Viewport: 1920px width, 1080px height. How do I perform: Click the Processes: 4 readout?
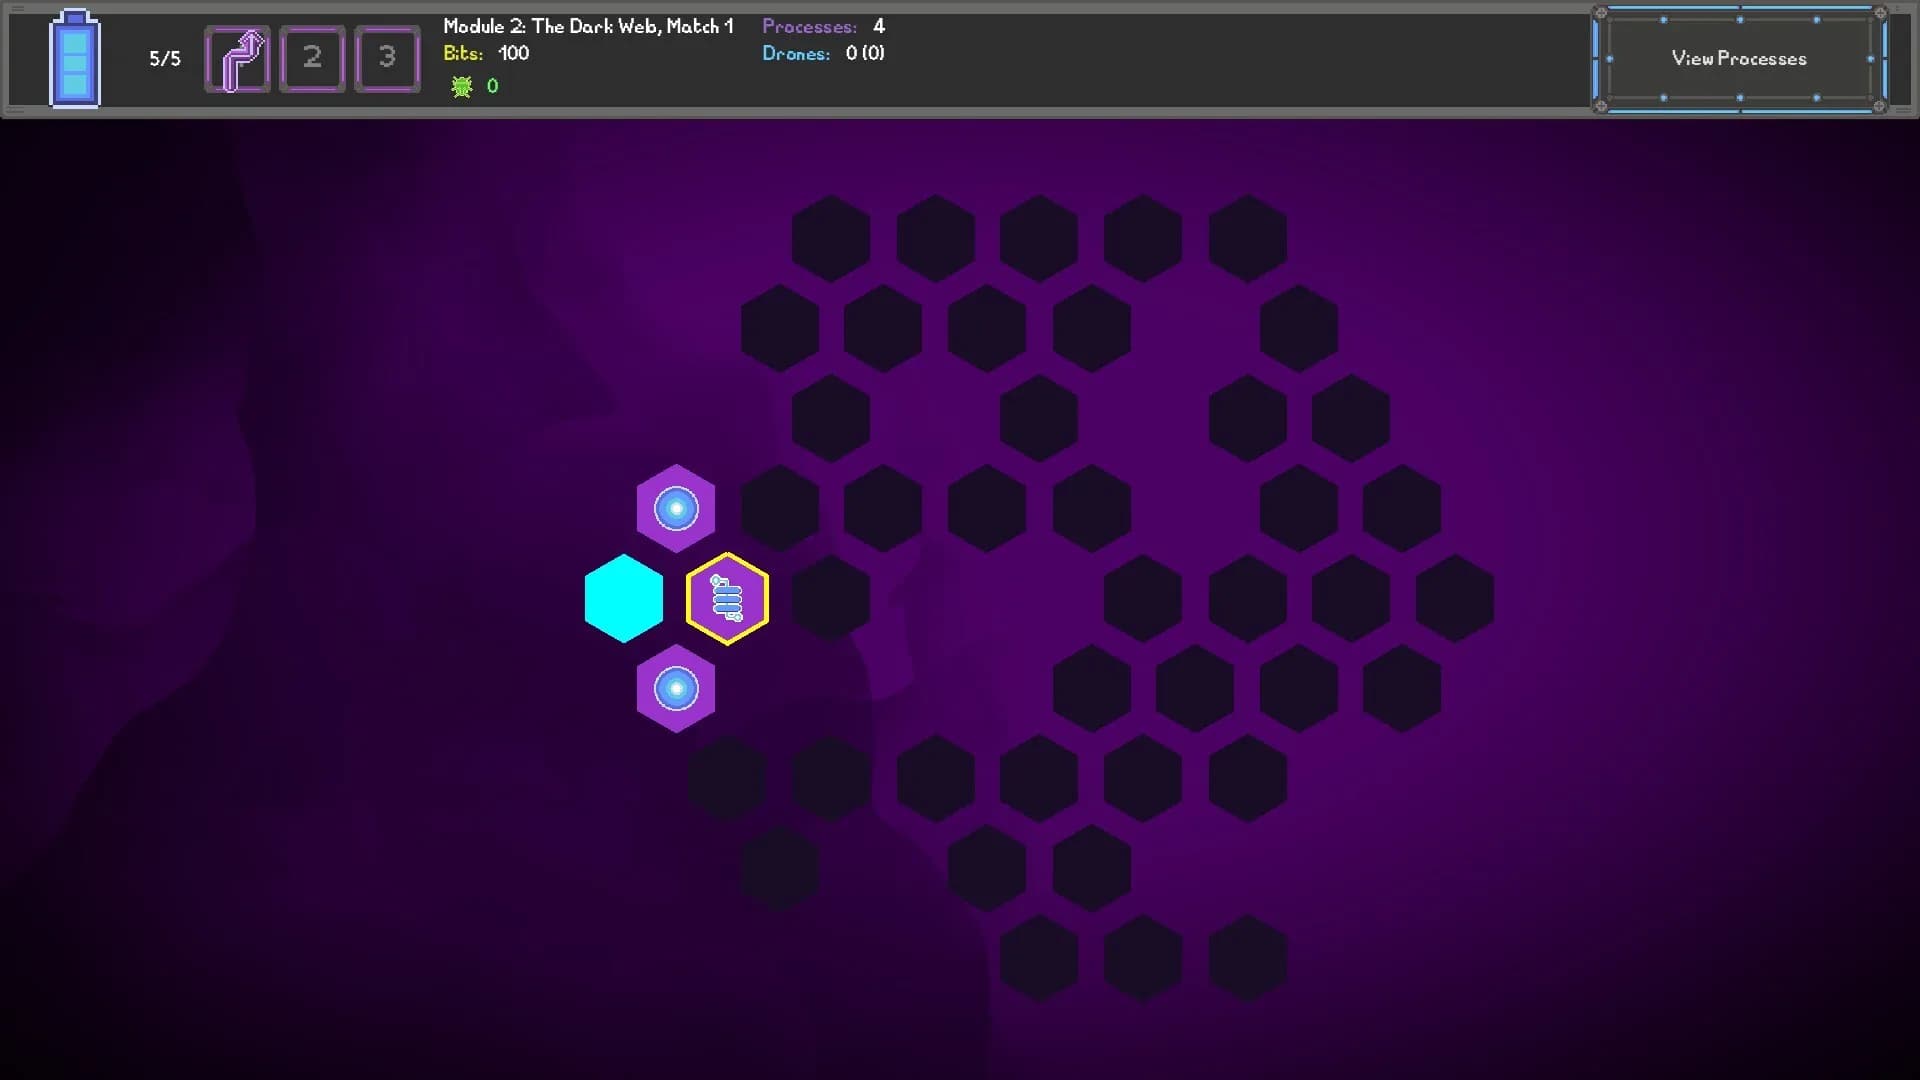(x=823, y=26)
